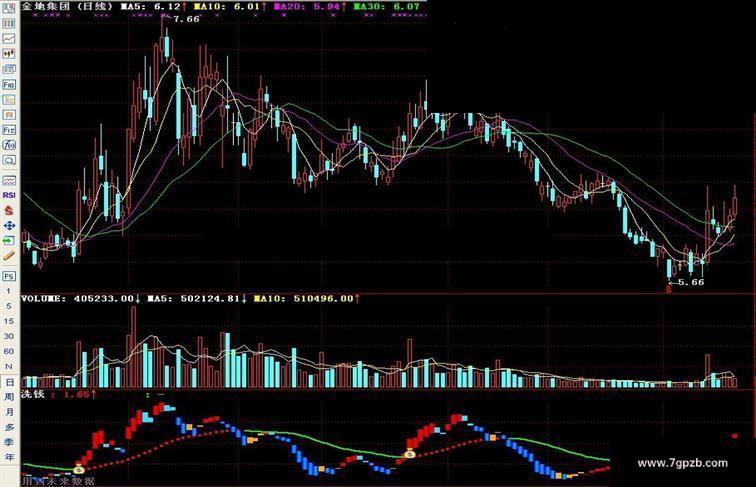756x487 pixels.
Task: Select the line chart icon in sidebar
Action: point(9,39)
